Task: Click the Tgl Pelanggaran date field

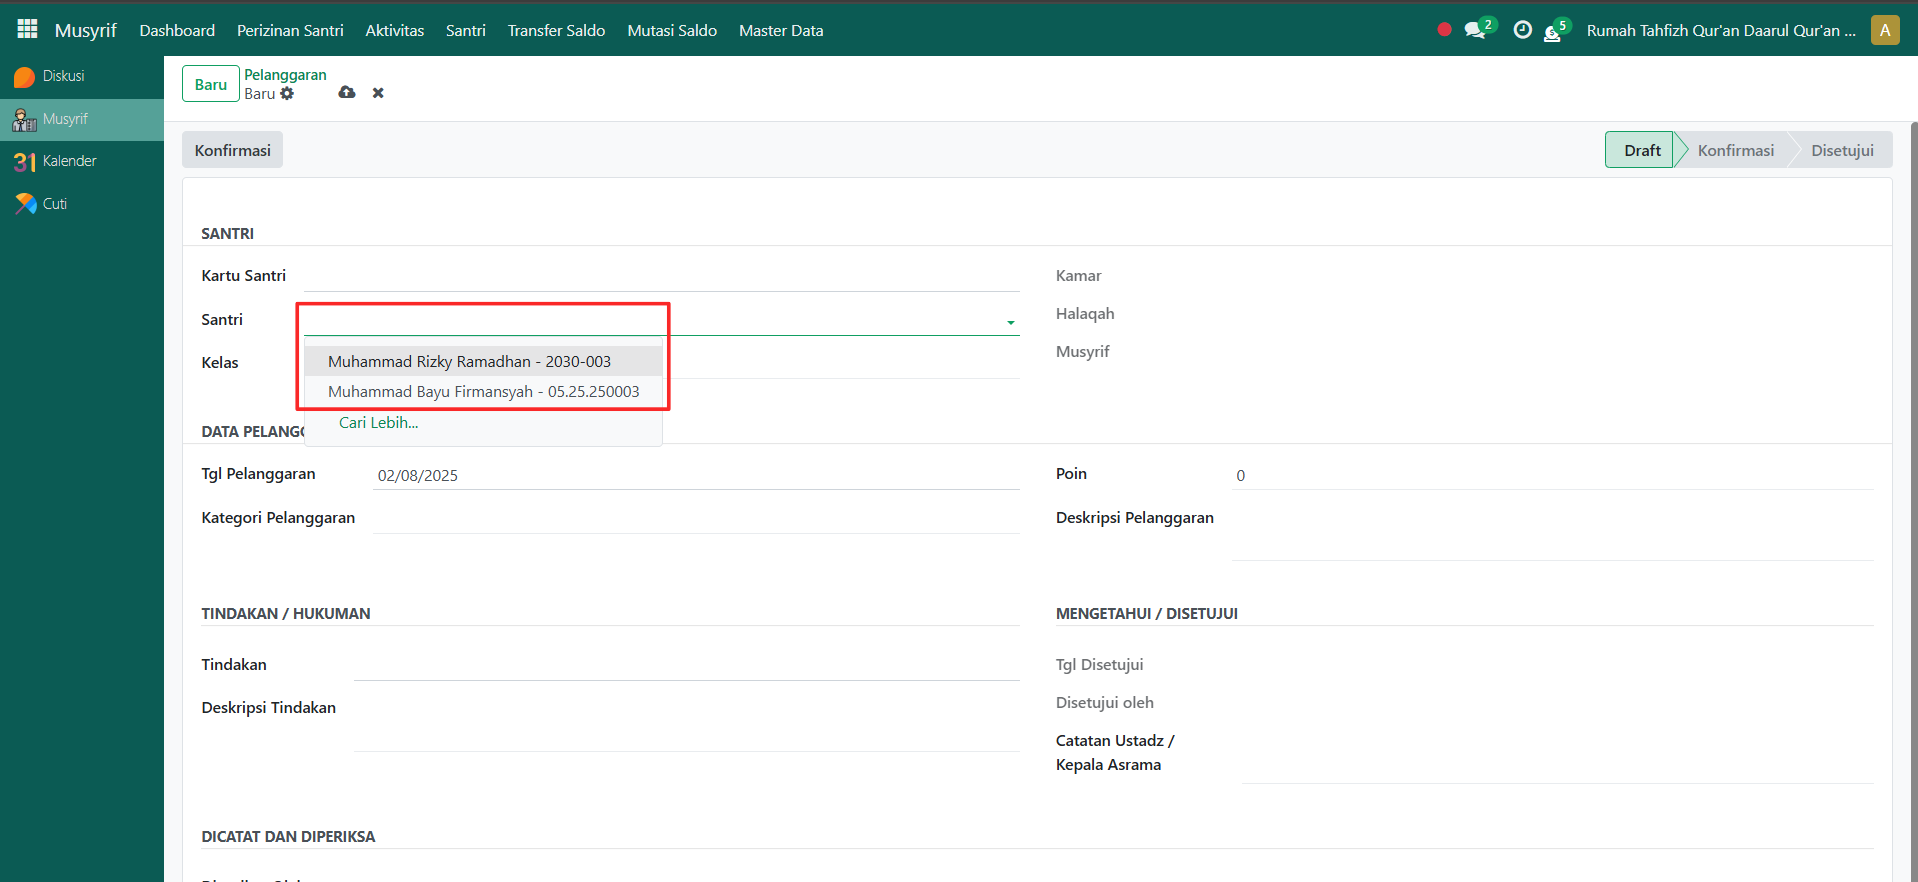Action: click(x=695, y=475)
